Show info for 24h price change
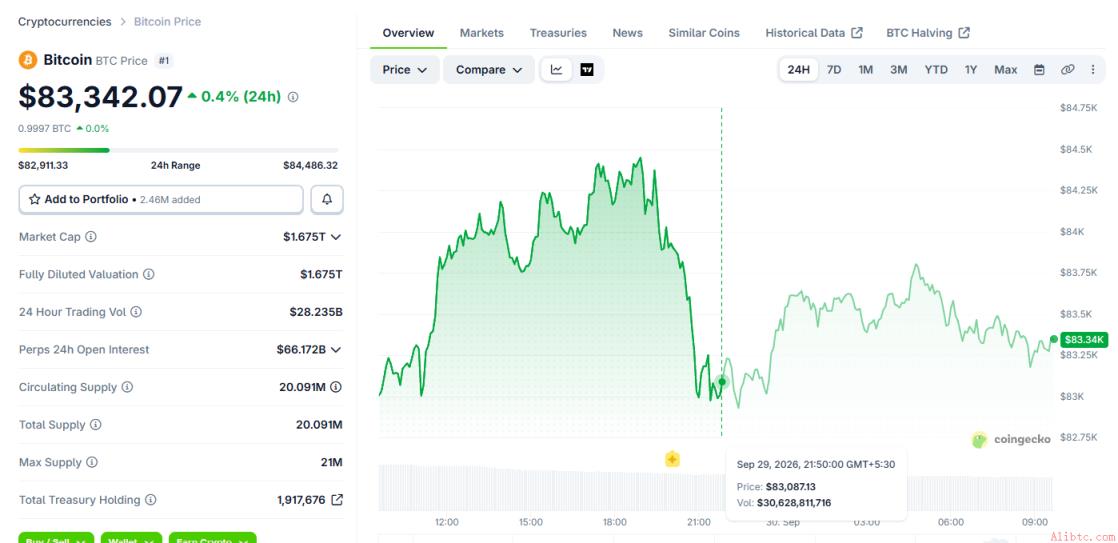 coord(293,97)
